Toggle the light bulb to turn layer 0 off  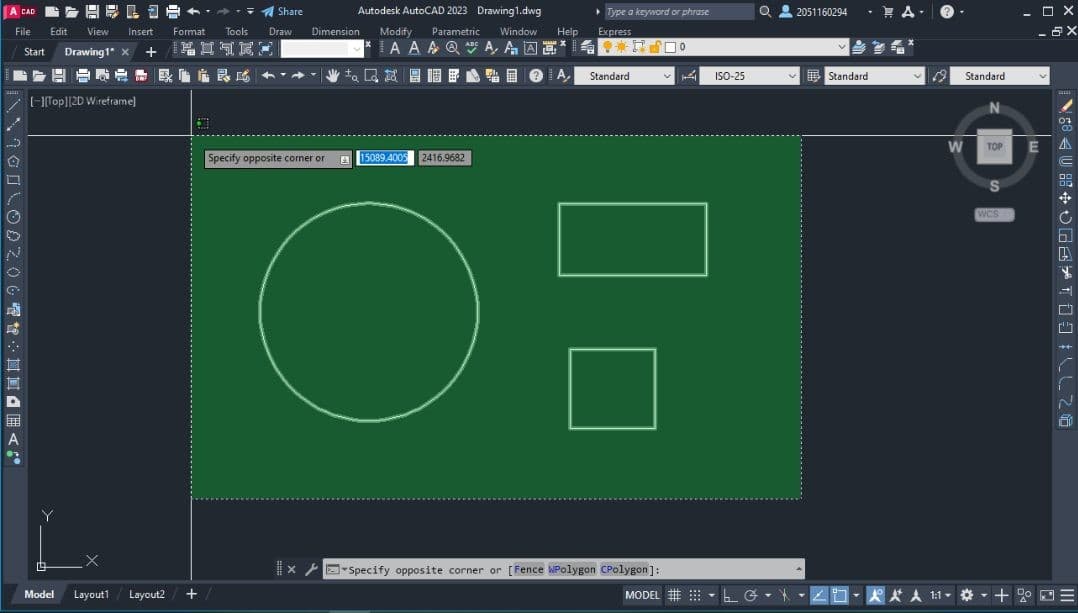607,47
